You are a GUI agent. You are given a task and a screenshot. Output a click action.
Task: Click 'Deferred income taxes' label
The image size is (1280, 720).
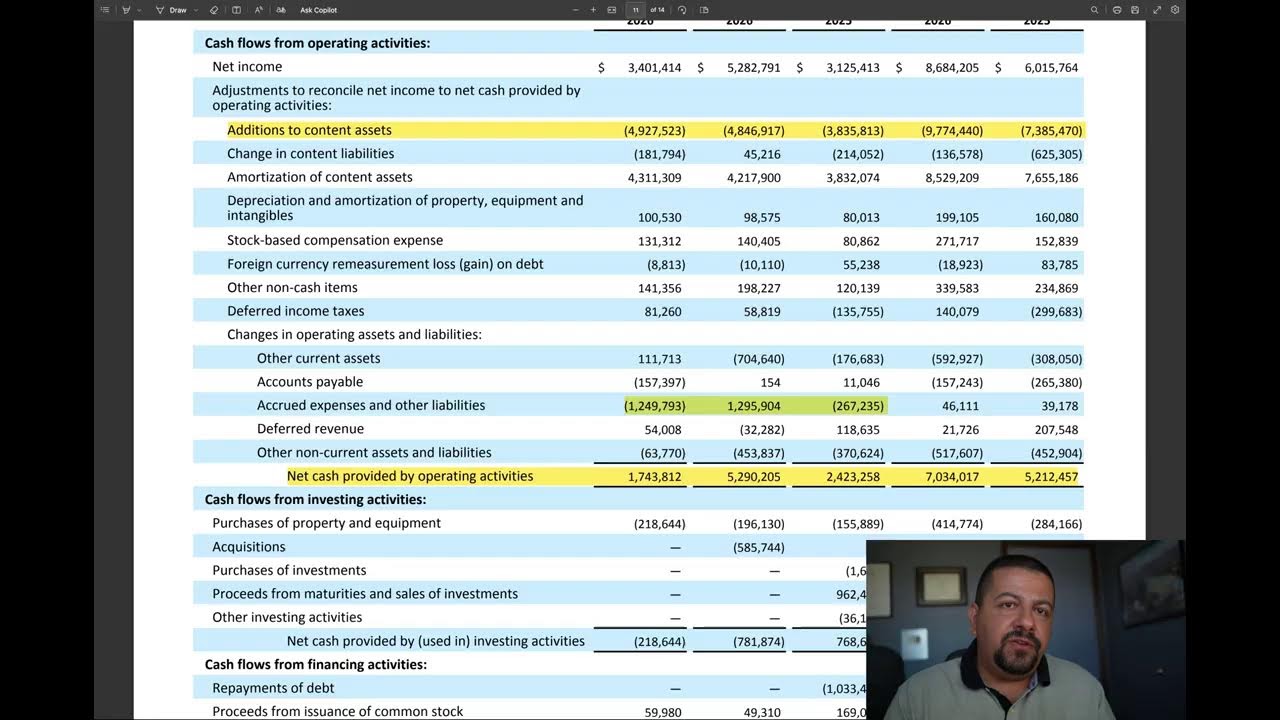[x=295, y=311]
